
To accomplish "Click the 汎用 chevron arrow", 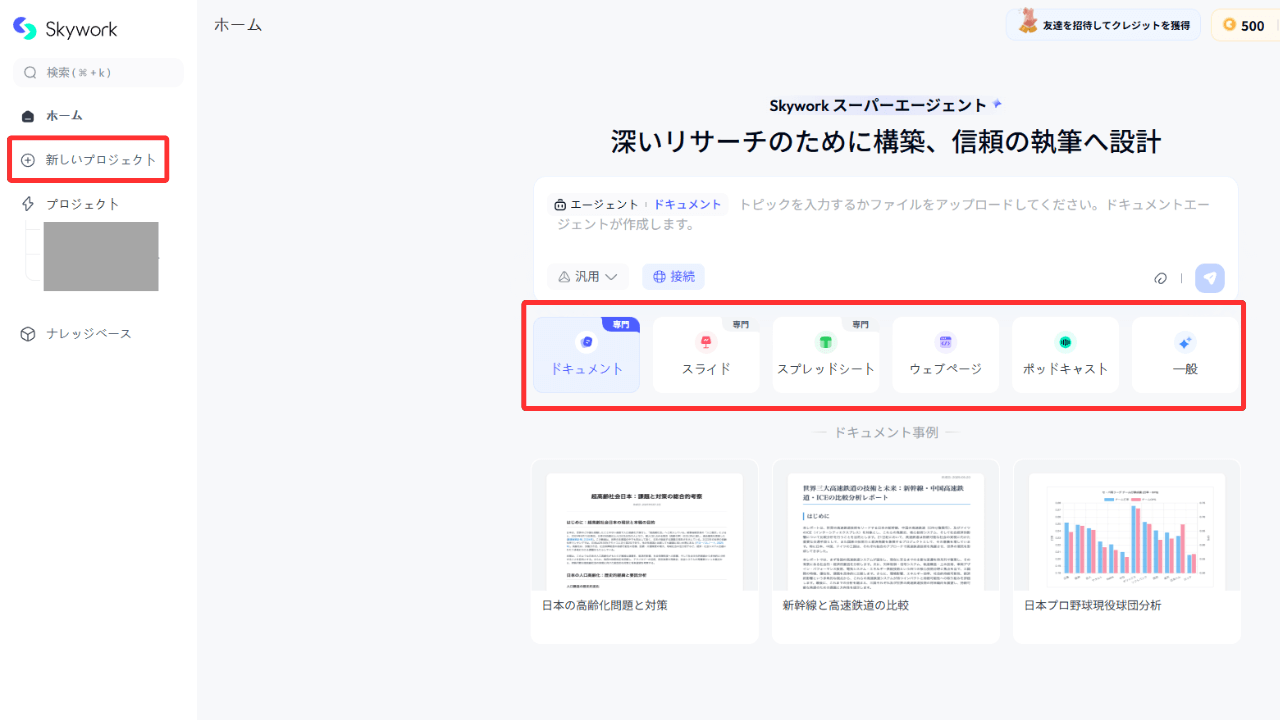I will (611, 277).
